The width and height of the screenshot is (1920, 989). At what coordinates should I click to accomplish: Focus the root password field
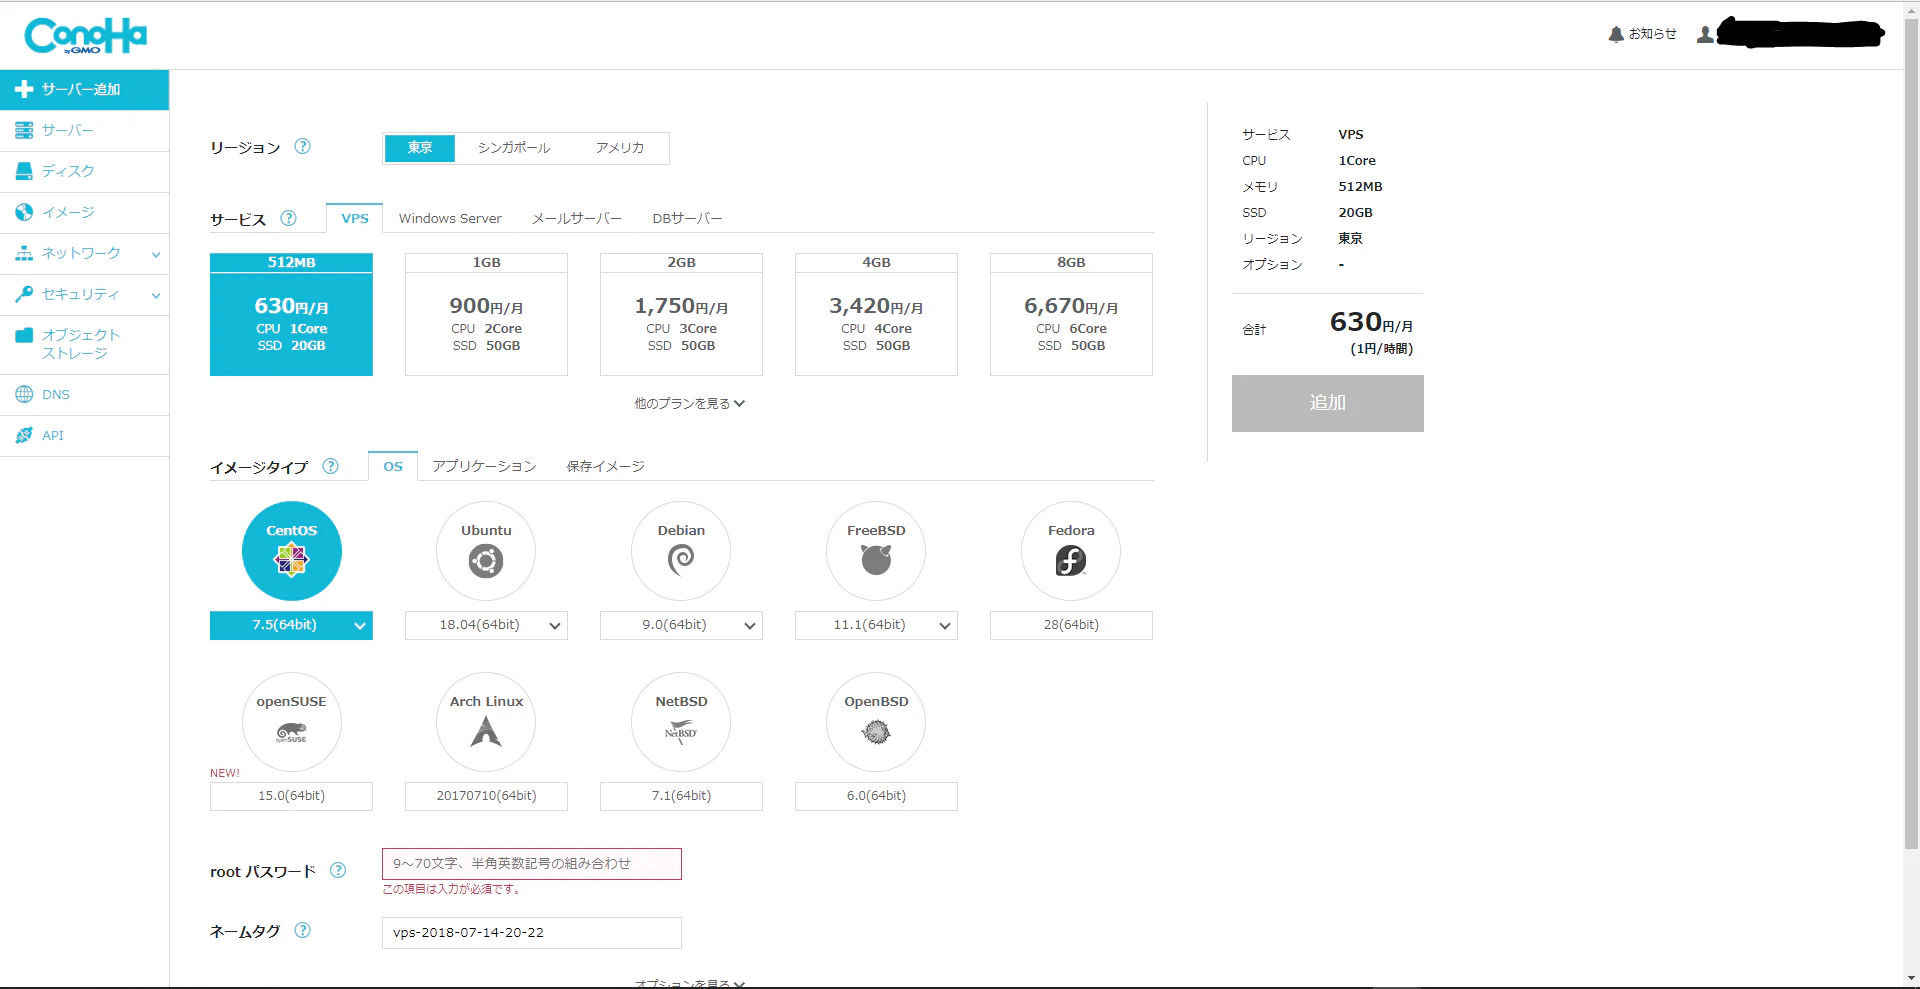[532, 864]
